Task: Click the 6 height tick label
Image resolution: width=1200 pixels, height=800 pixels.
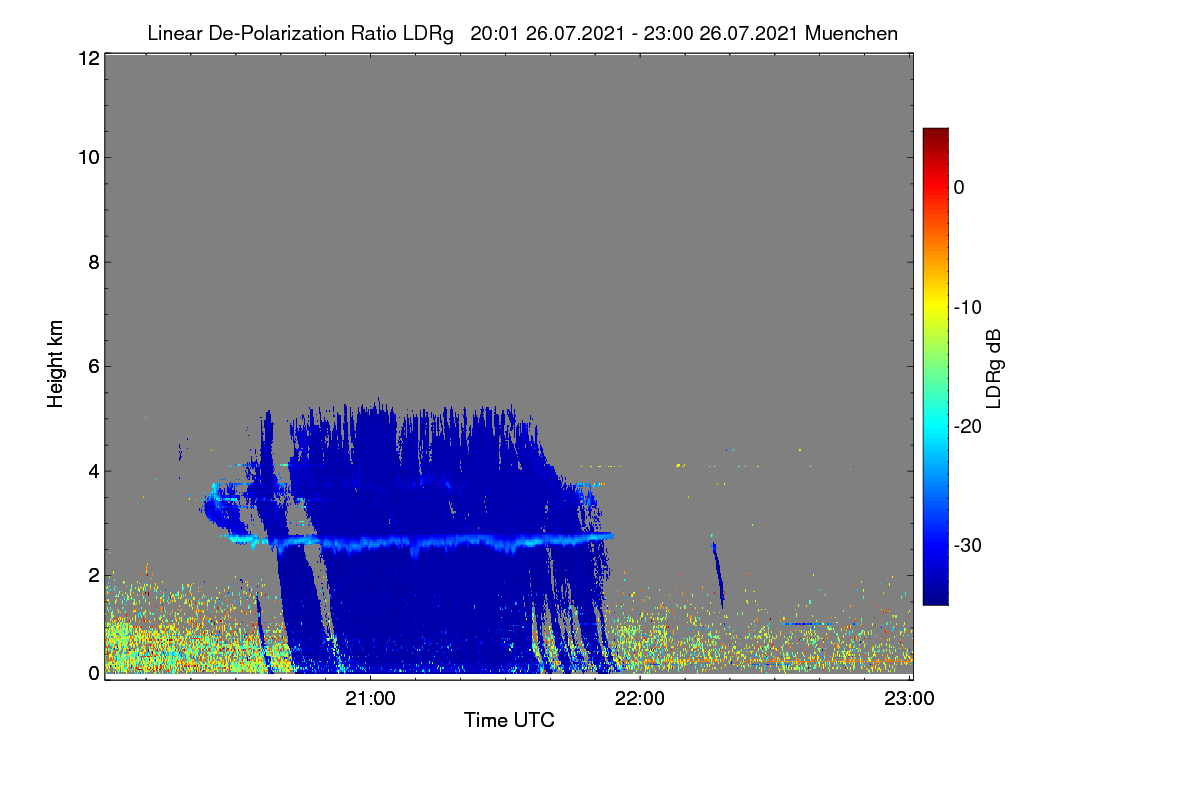Action: click(93, 366)
